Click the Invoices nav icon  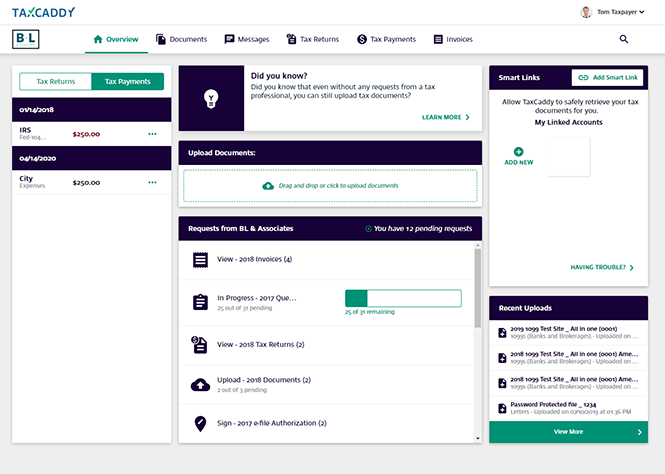[x=438, y=39]
